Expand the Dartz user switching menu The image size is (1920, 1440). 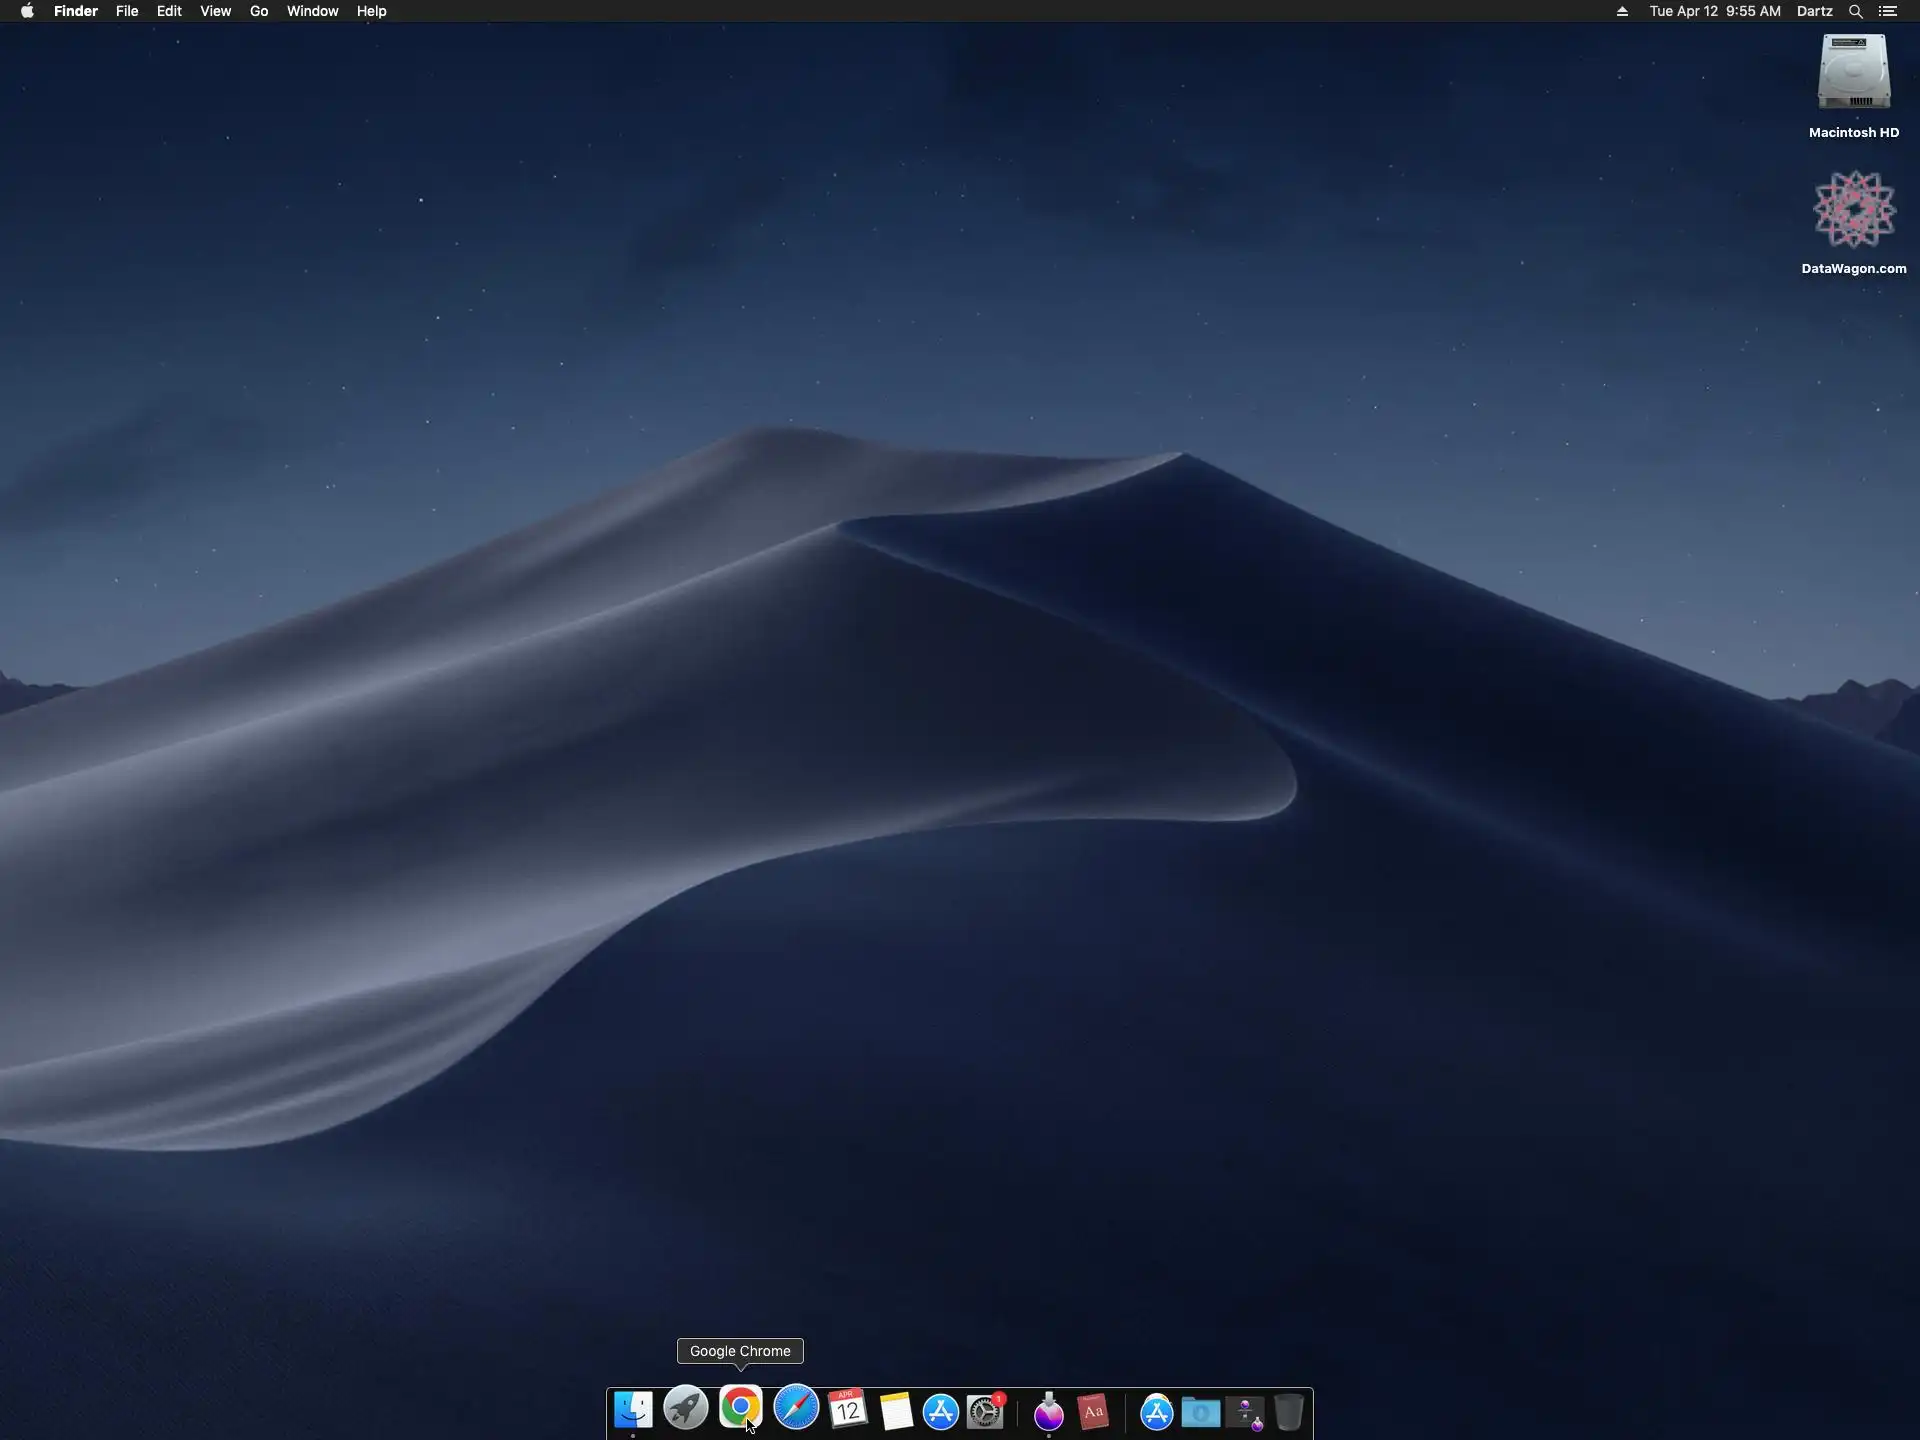[x=1814, y=11]
